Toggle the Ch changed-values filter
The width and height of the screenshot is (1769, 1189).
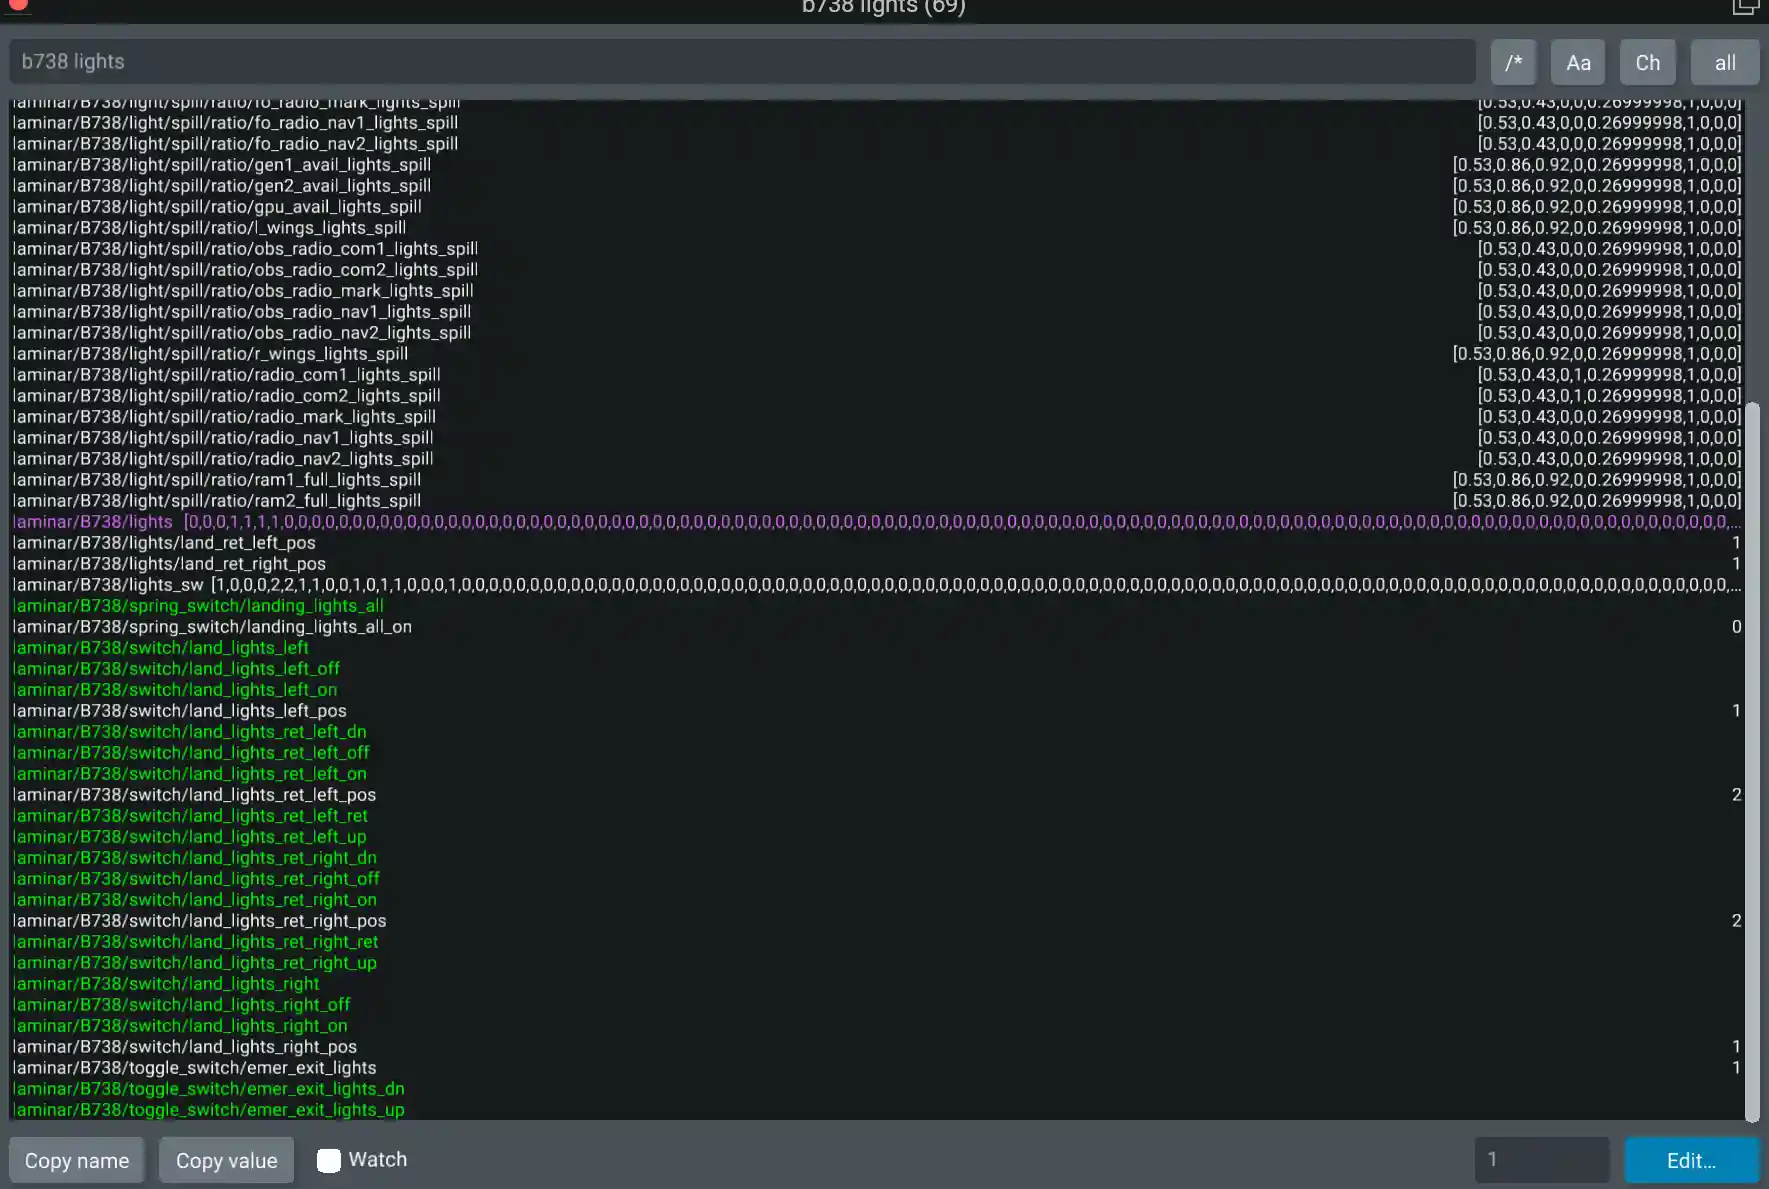point(1647,62)
